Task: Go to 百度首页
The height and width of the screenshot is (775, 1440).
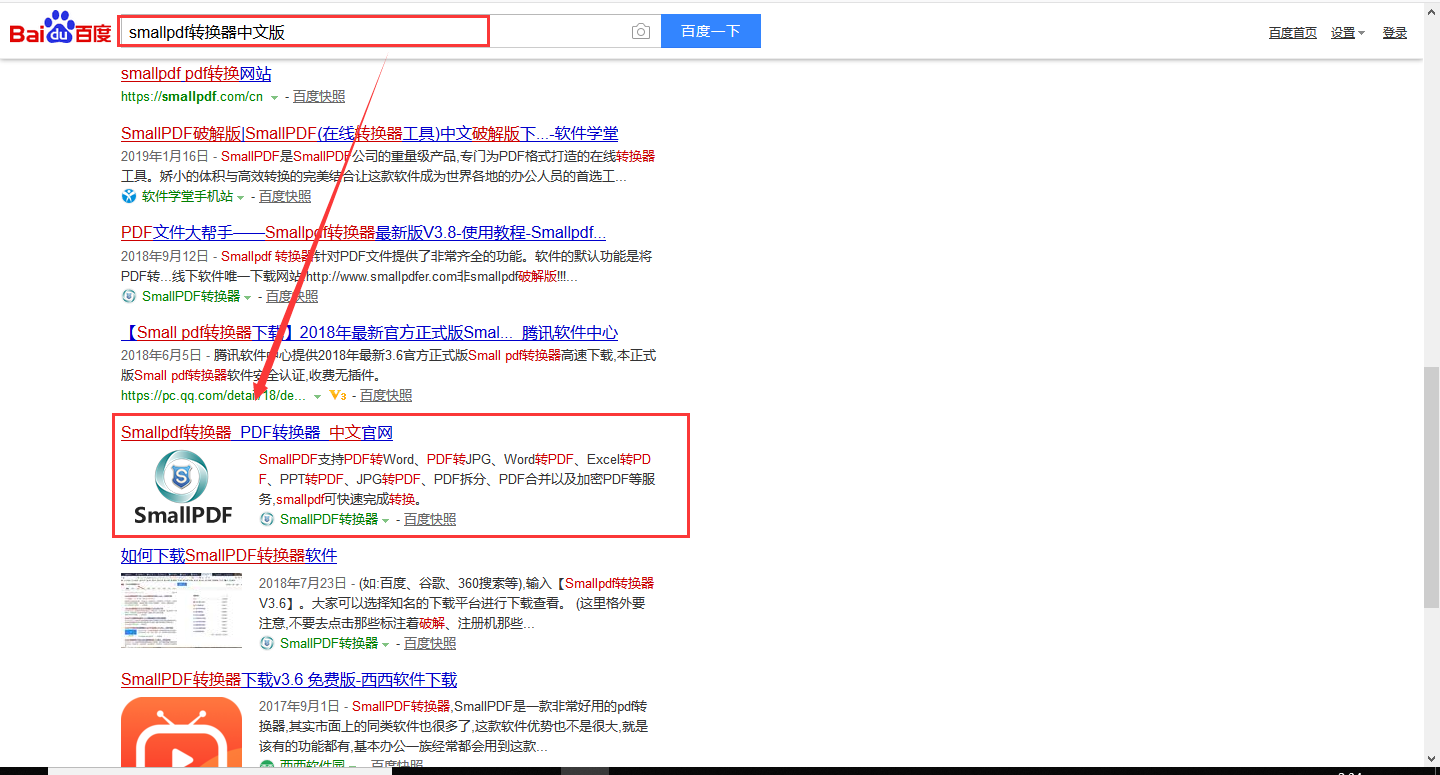Action: 1293,33
